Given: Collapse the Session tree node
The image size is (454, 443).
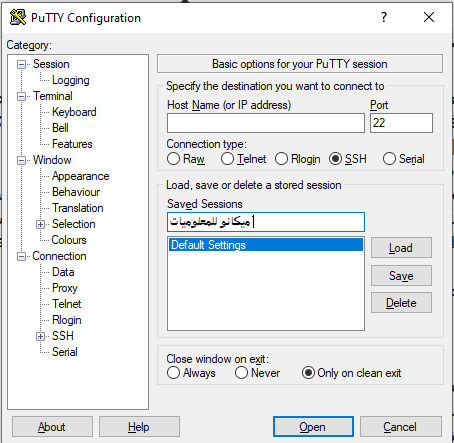Looking at the screenshot, I should click(x=21, y=64).
